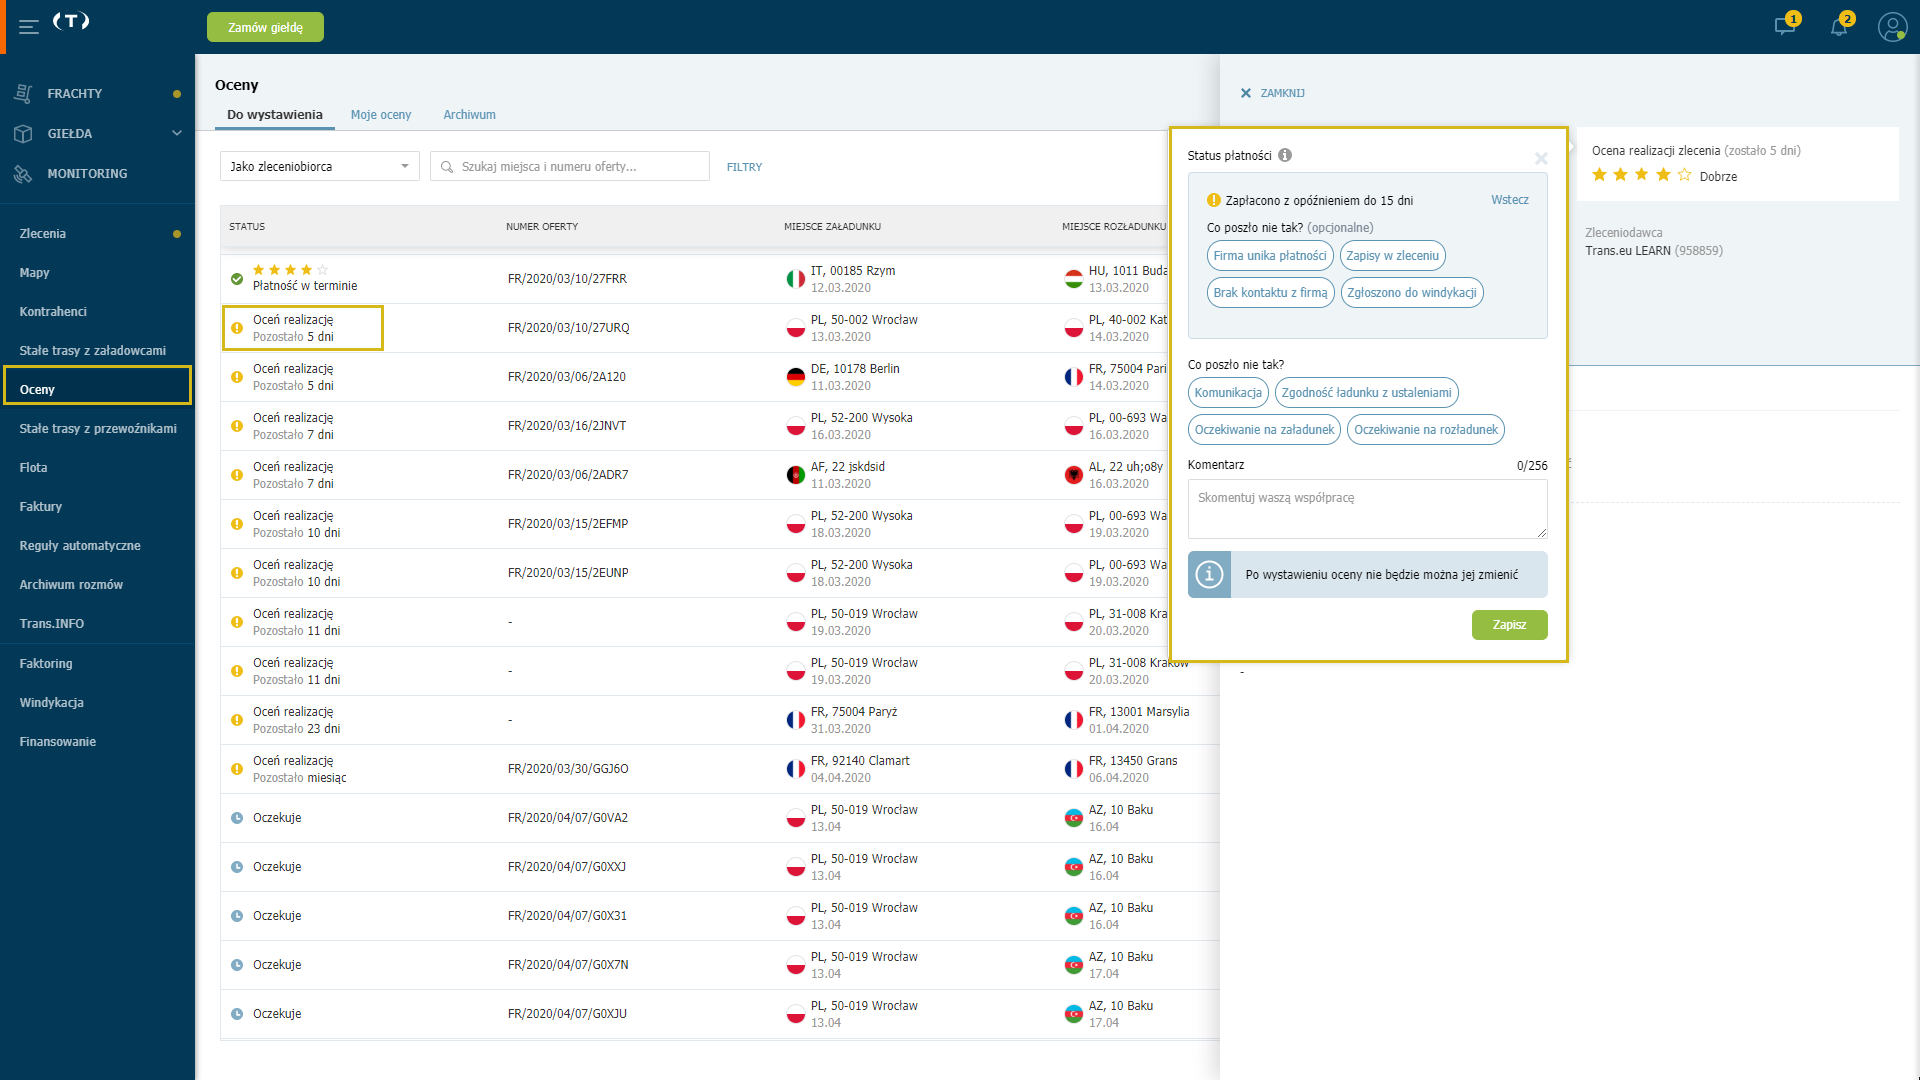Expand the Giełda sidebar section
Image resolution: width=1920 pixels, height=1080 pixels.
(177, 133)
